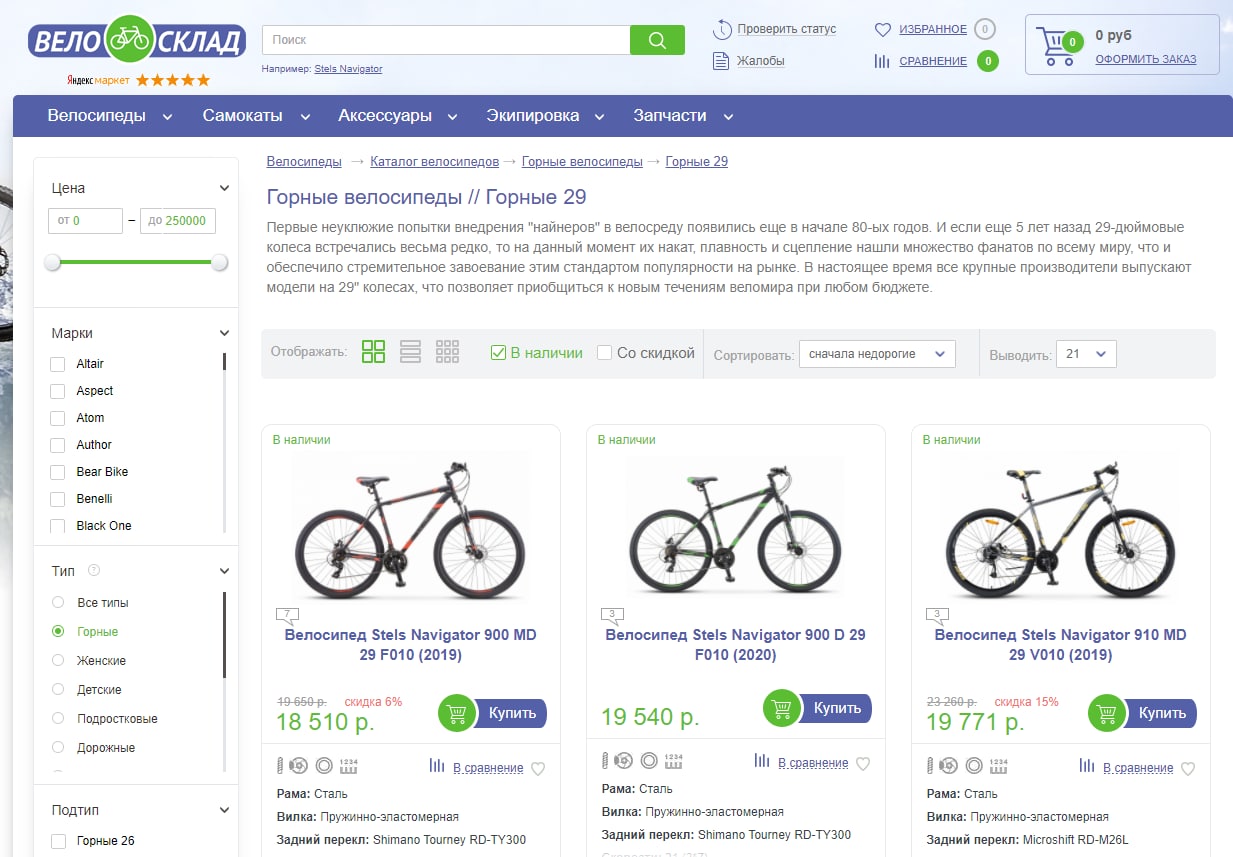1233x857 pixels.
Task: Open the Запчасти menu
Action: [683, 116]
